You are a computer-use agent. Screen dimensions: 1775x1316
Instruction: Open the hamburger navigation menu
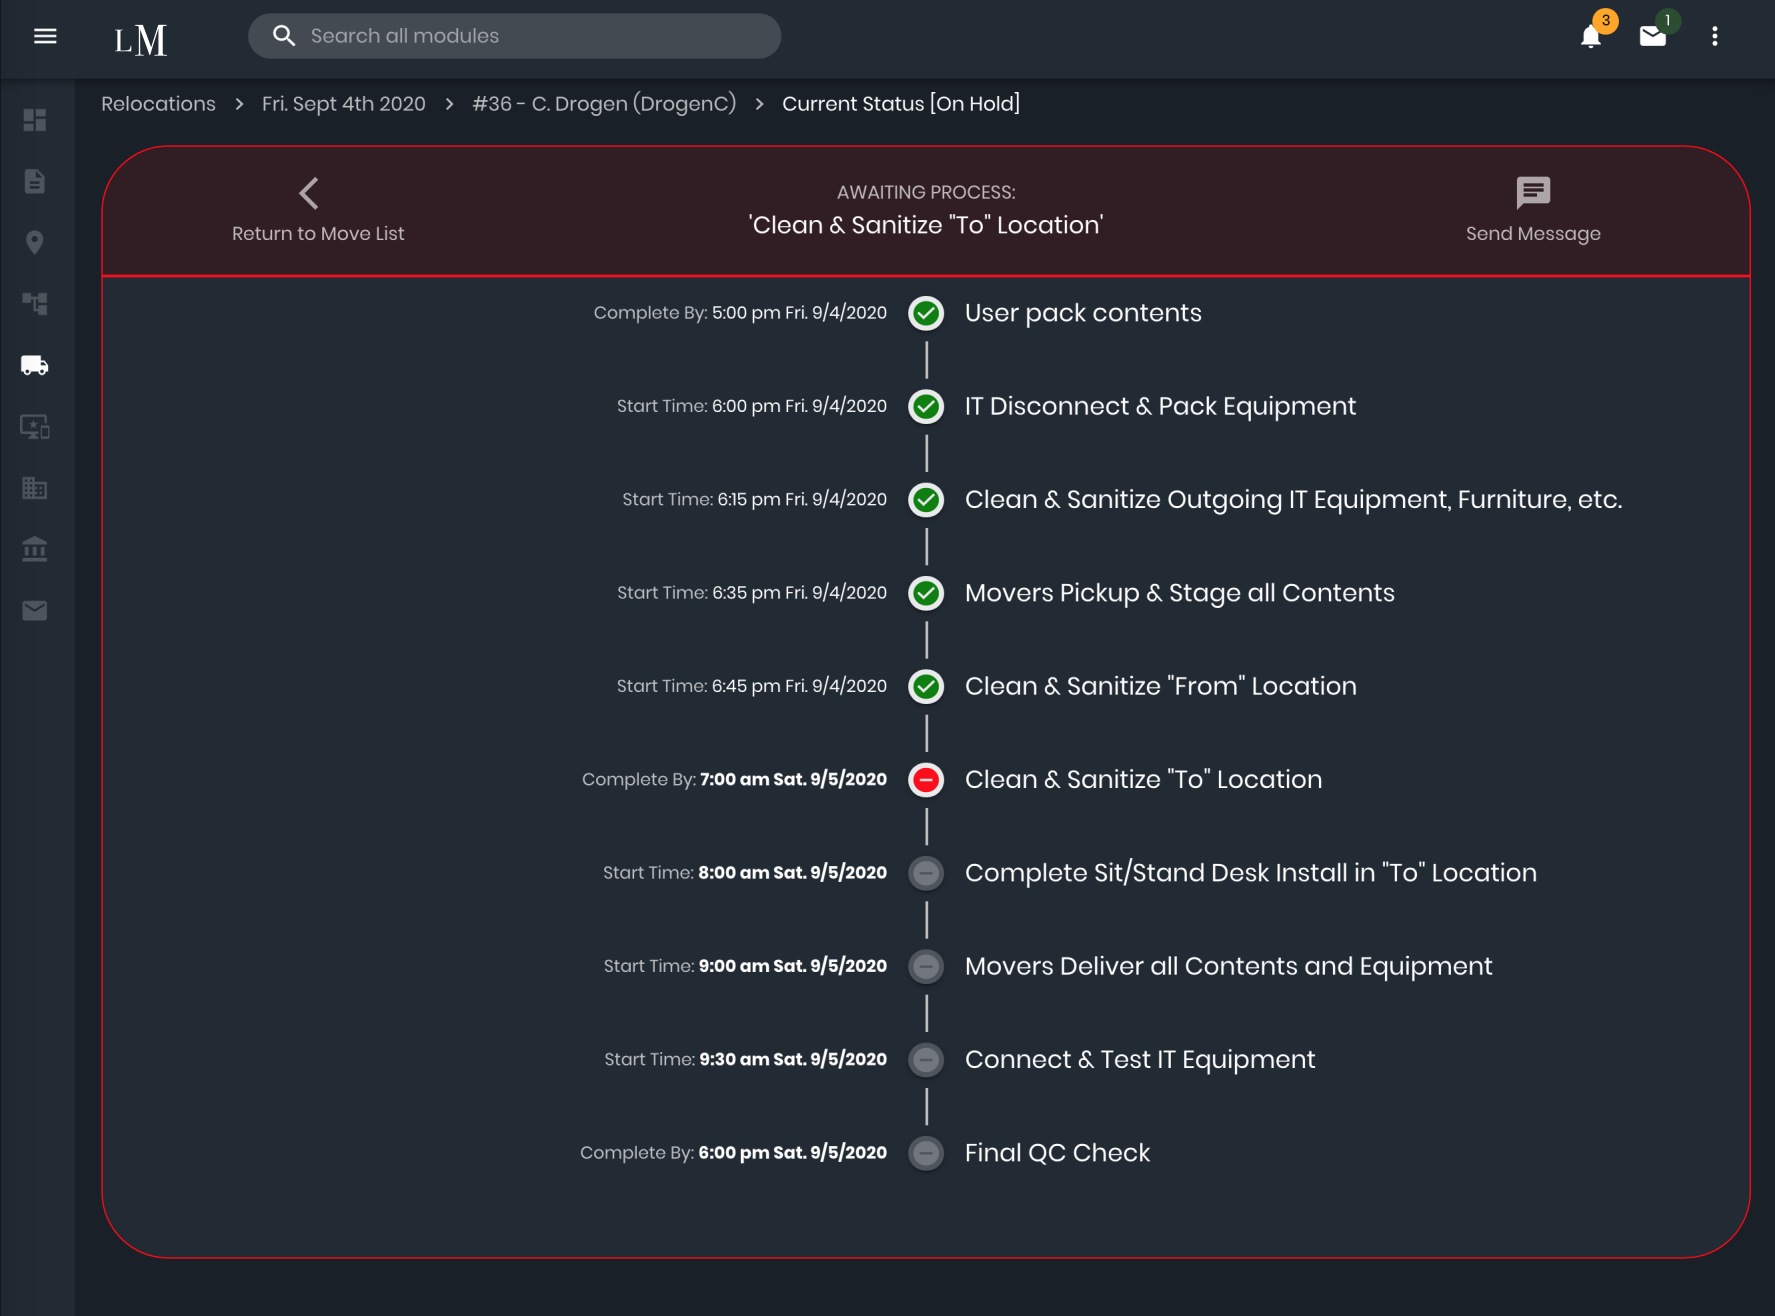(x=45, y=37)
